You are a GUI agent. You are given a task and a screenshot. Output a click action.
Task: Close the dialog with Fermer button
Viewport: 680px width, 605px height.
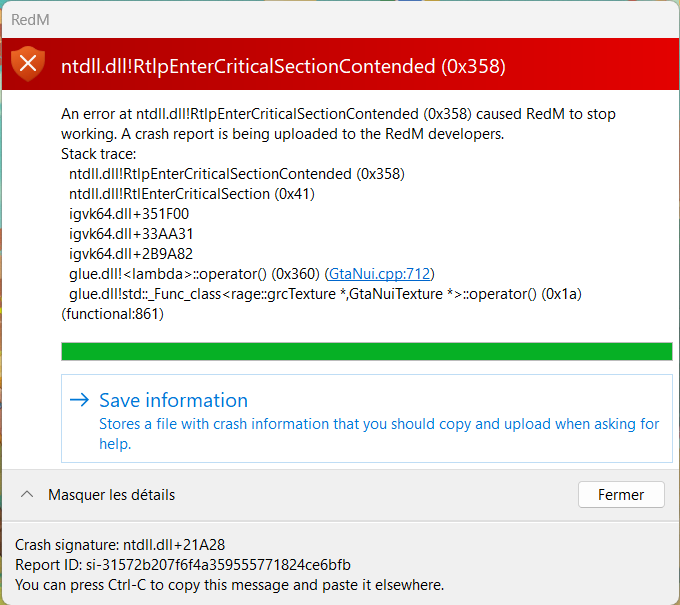pos(621,494)
